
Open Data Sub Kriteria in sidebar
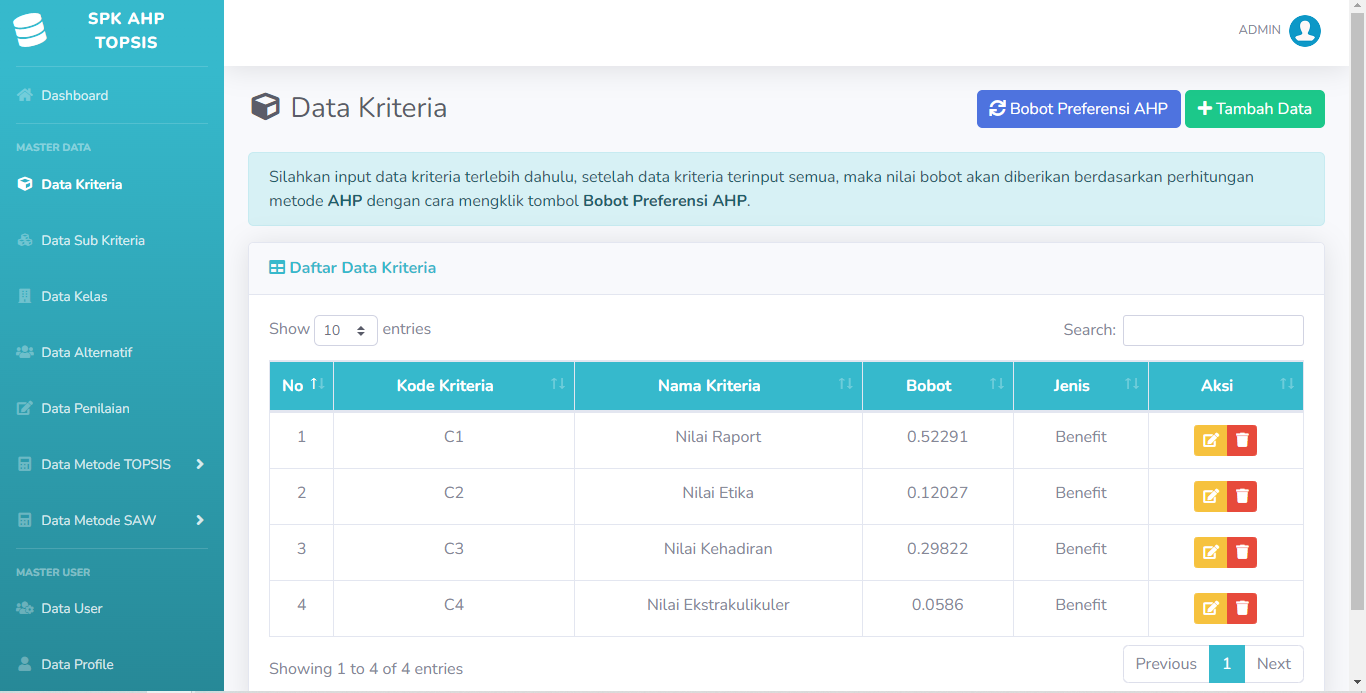(x=93, y=240)
